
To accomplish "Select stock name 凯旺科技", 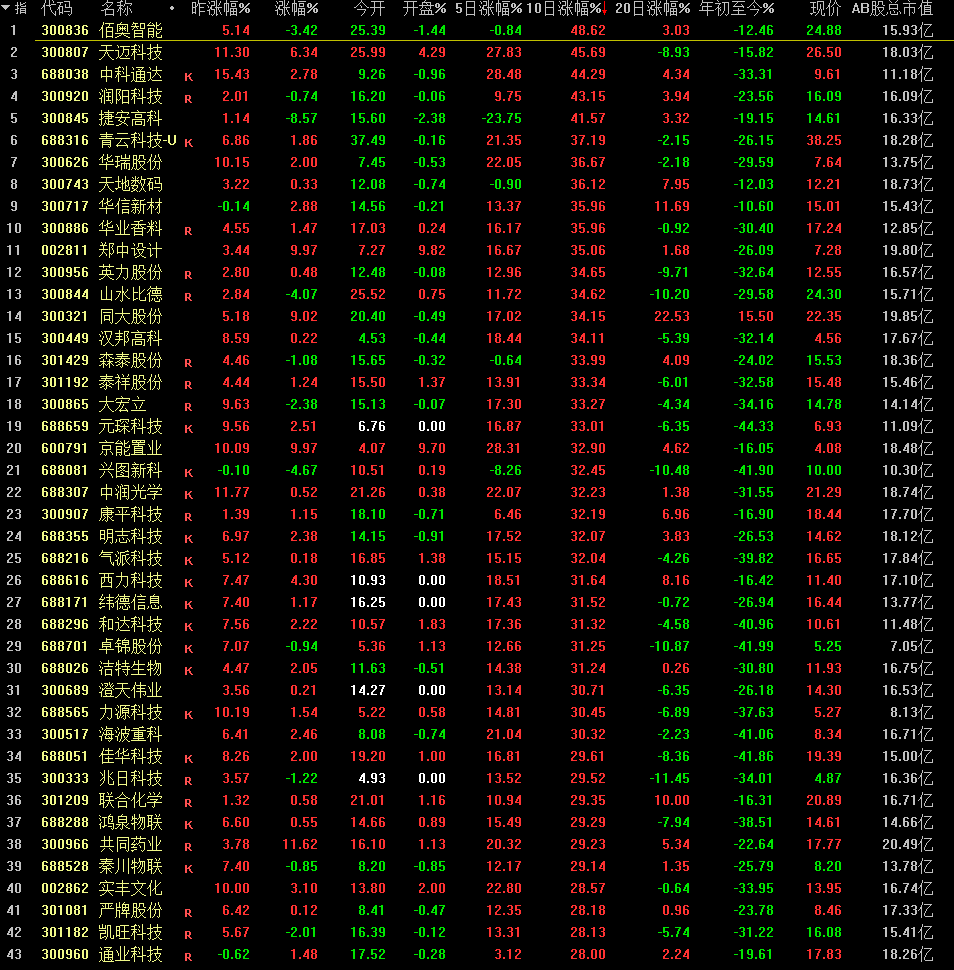I will pyautogui.click(x=131, y=932).
